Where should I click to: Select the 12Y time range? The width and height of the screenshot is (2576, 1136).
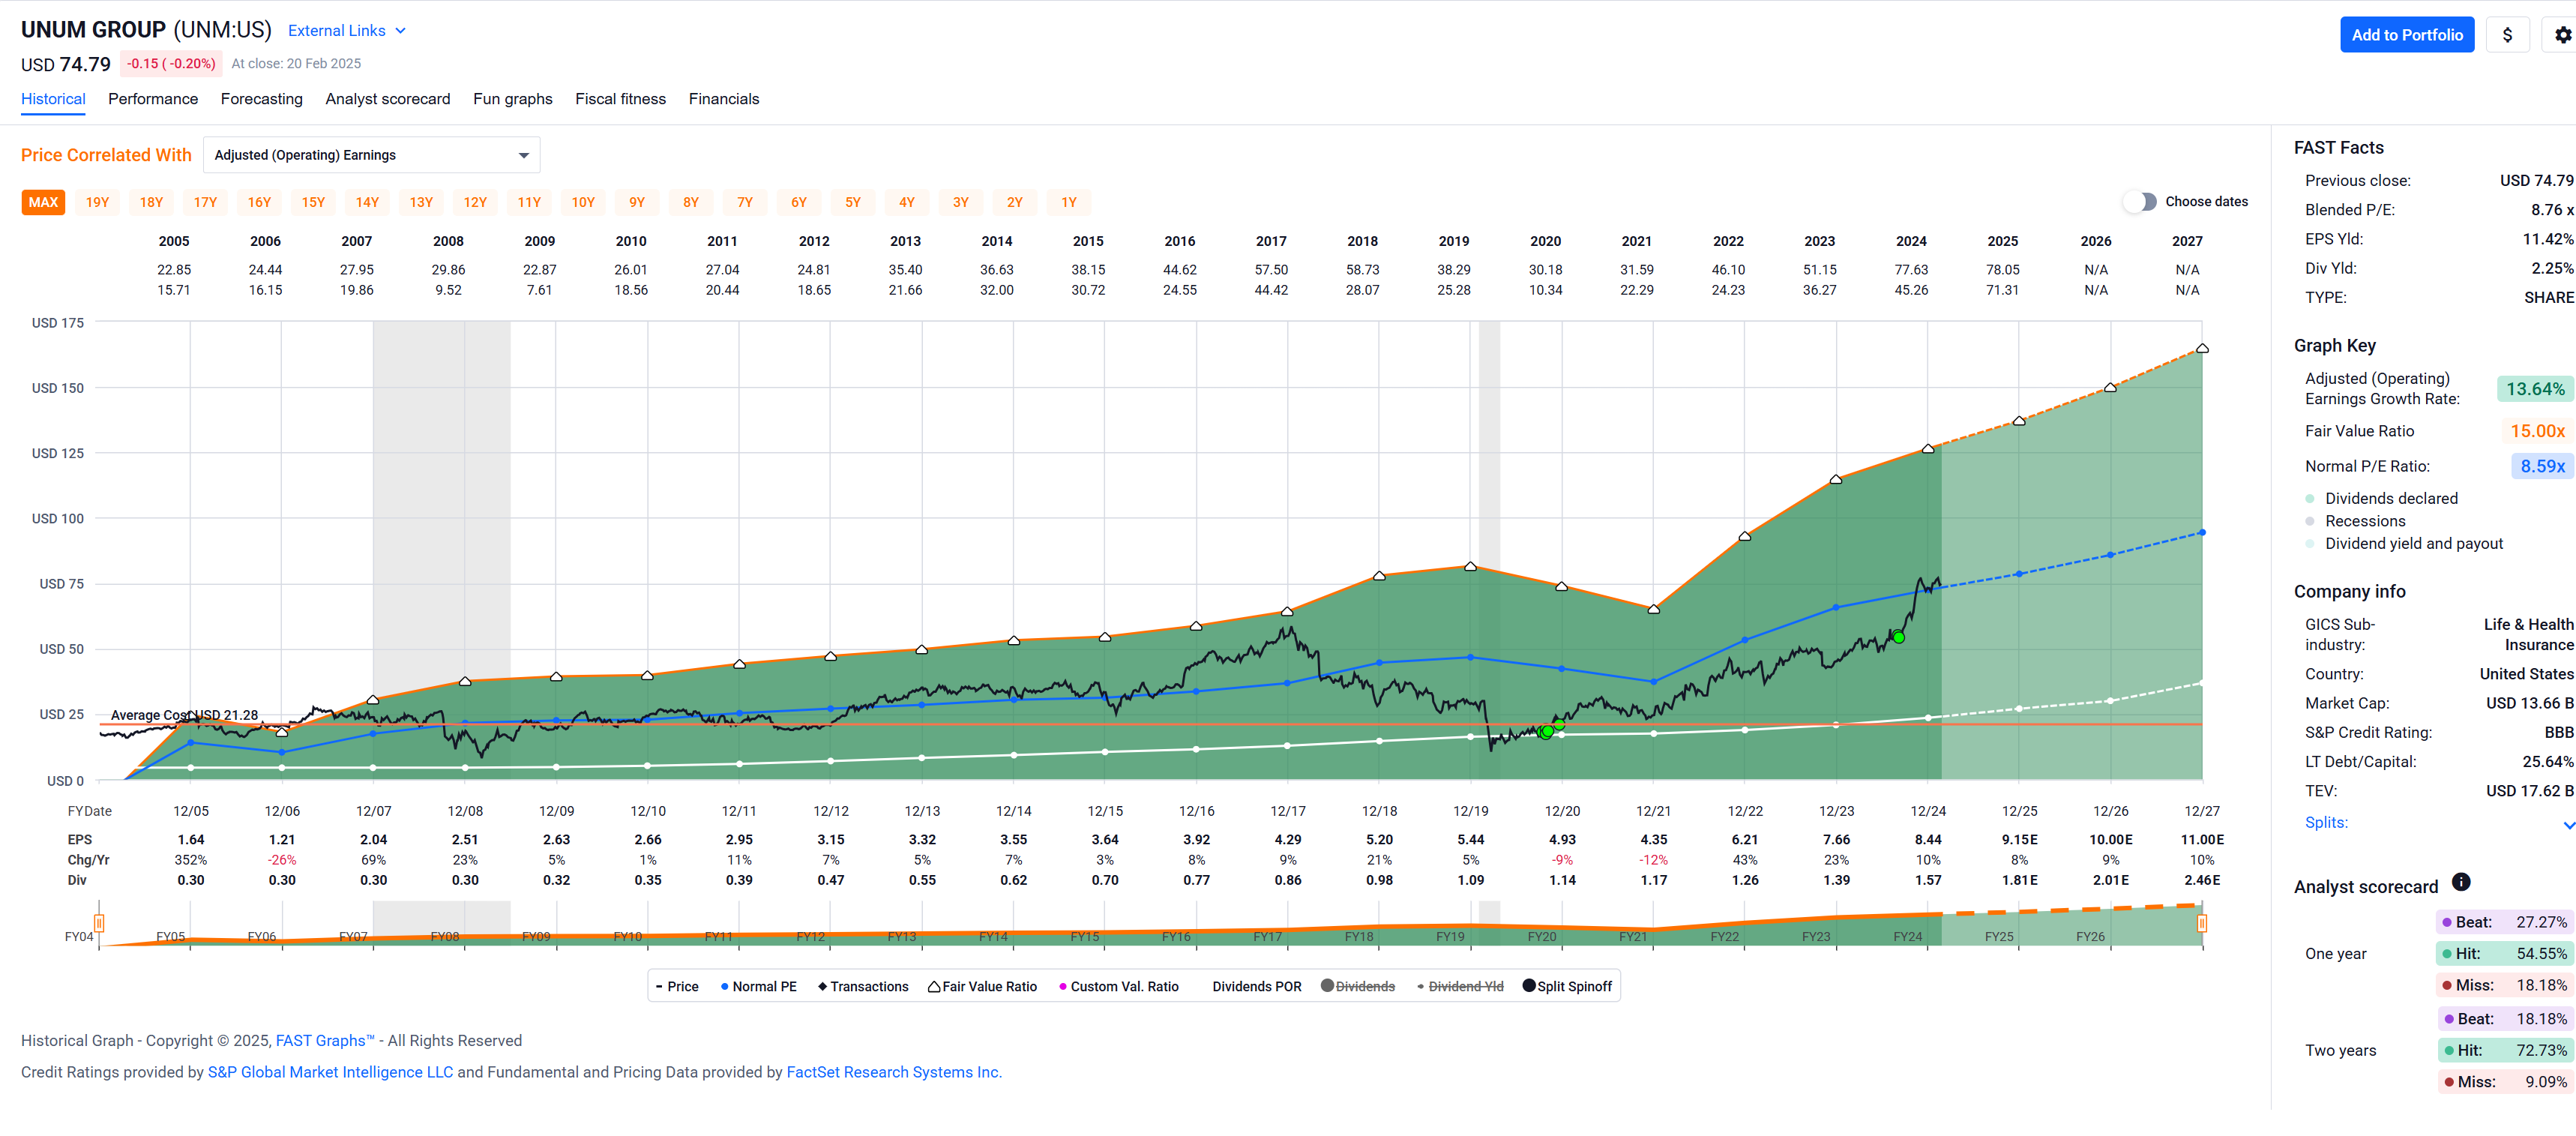(475, 202)
